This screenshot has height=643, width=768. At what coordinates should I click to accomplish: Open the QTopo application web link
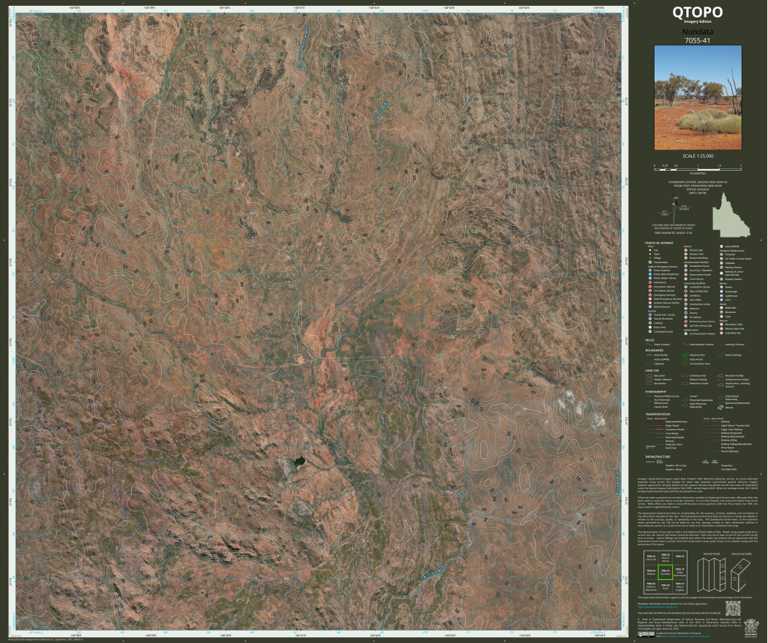point(658,607)
